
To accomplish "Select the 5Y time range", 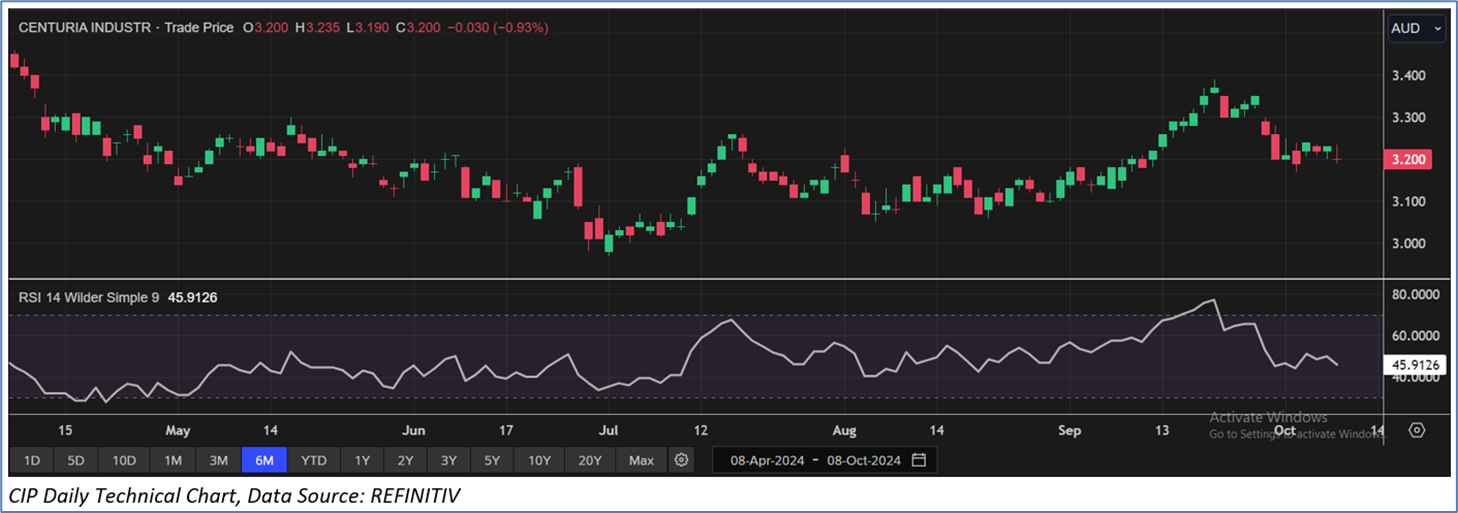I will pos(492,460).
